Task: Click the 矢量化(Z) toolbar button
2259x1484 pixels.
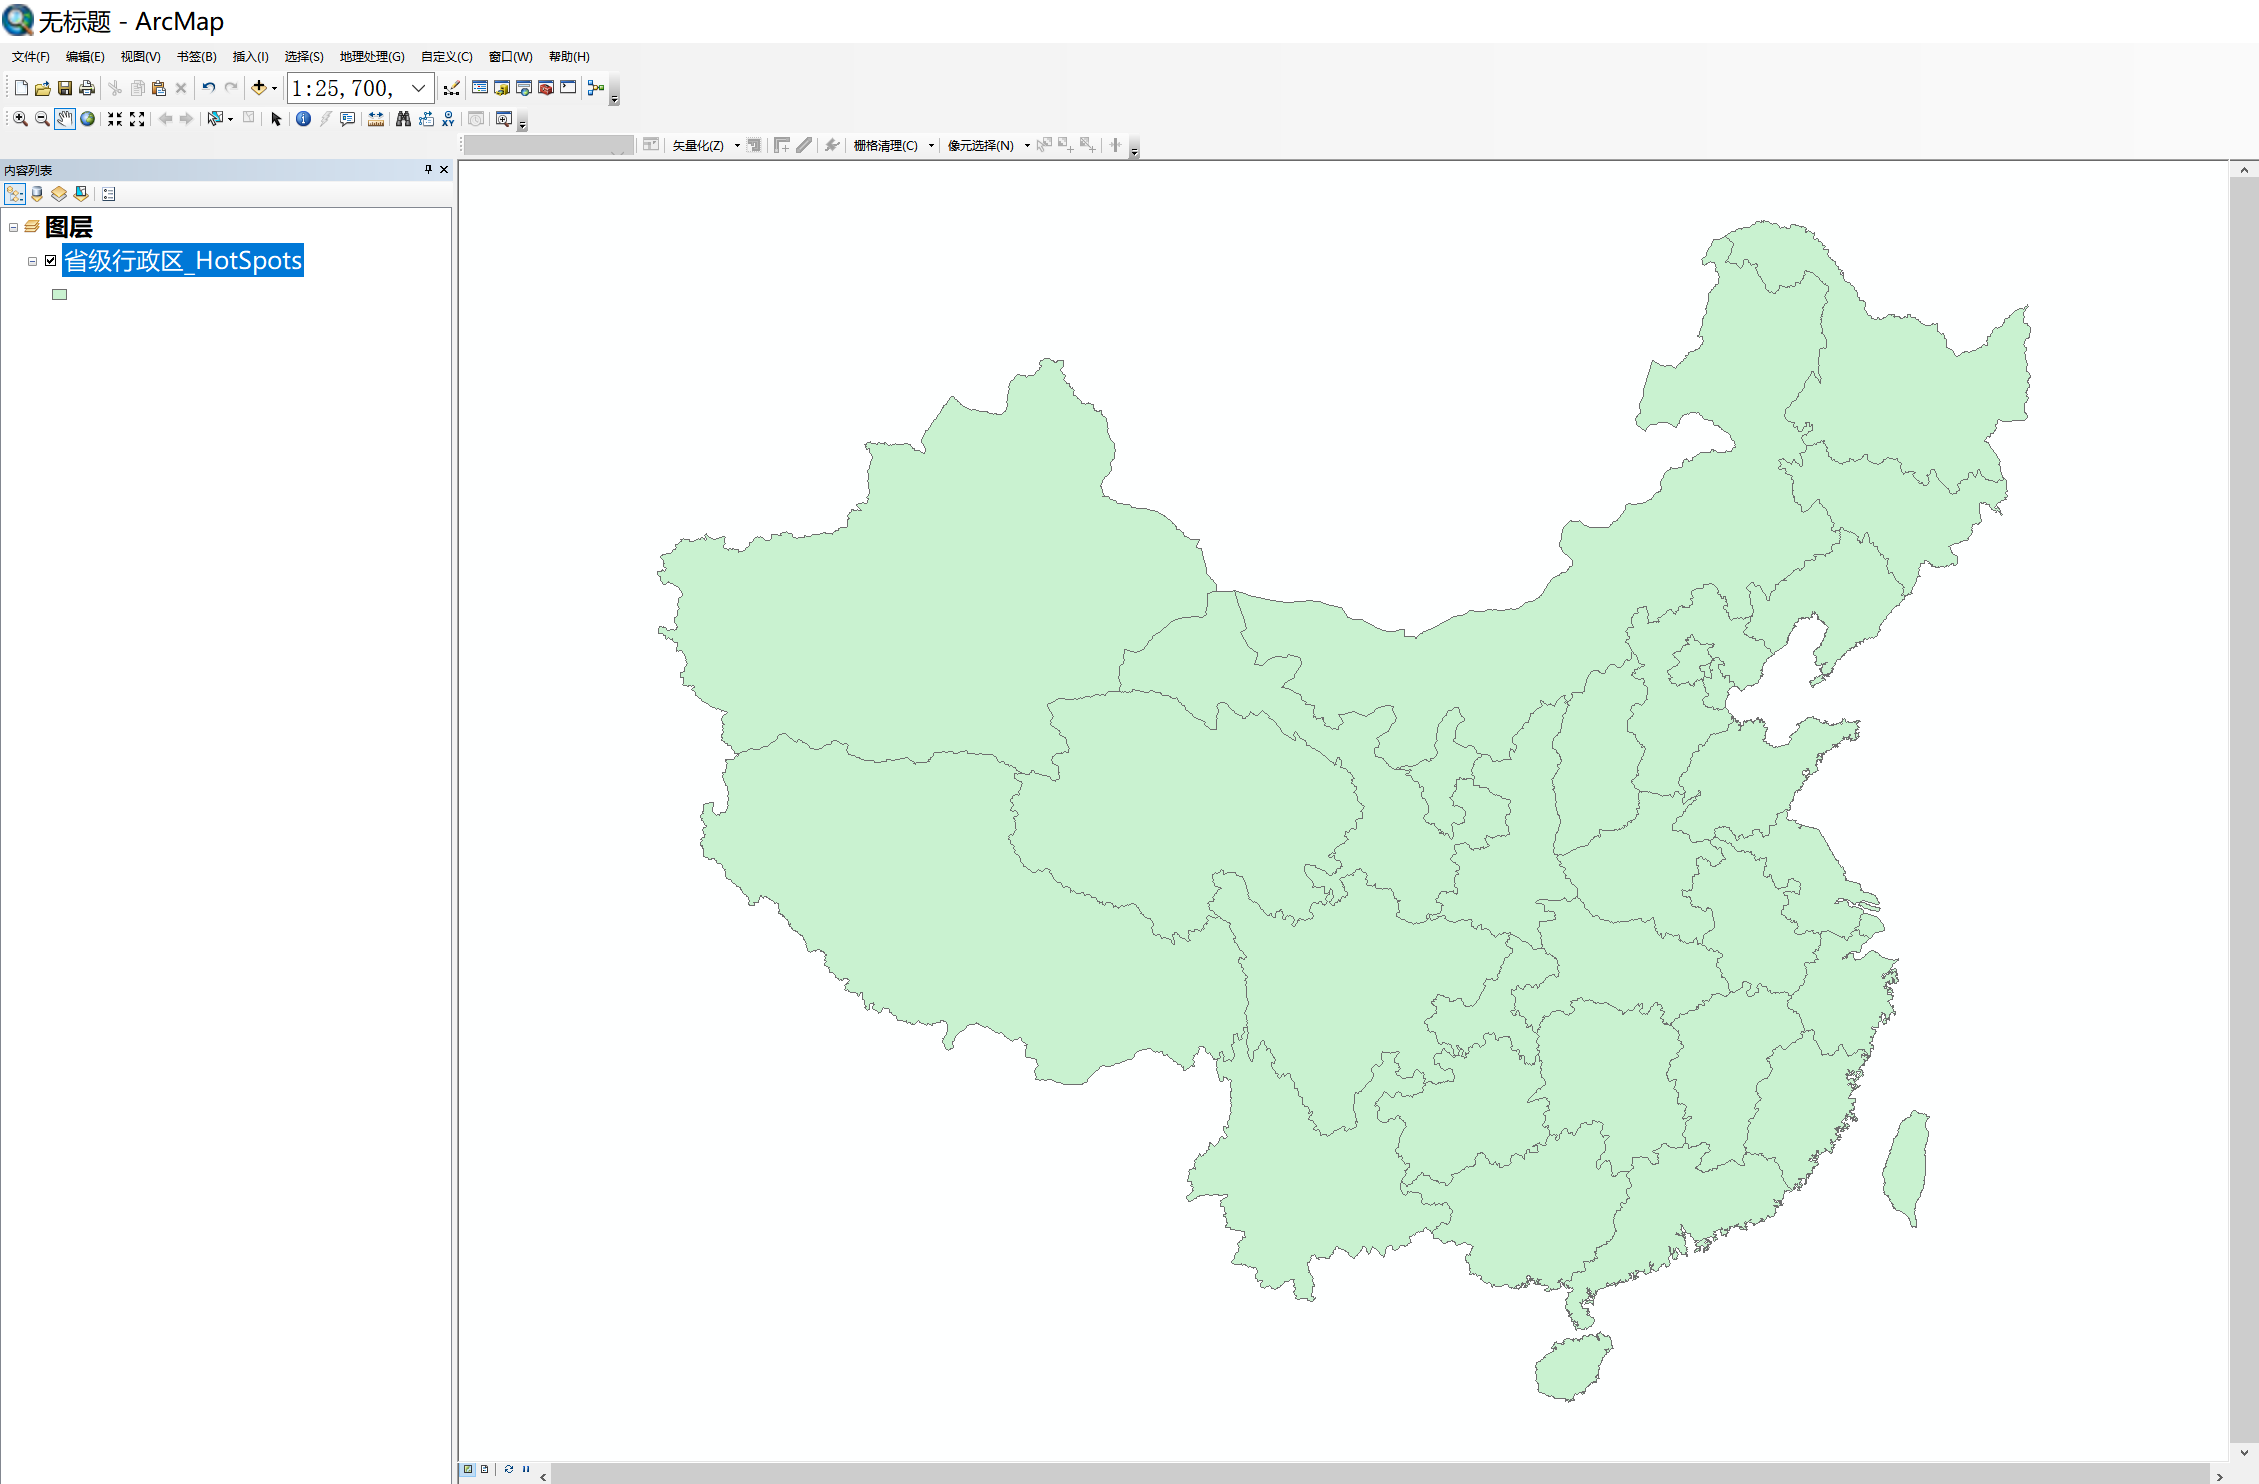Action: pos(698,146)
